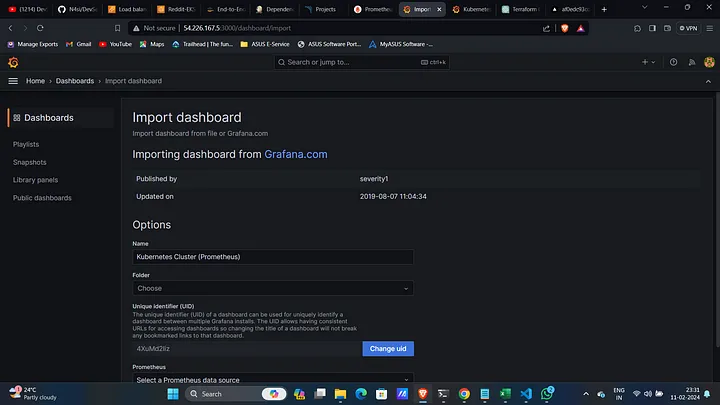Switch to the Kubernetes tab
This screenshot has height=405, width=720.
coord(472,9)
